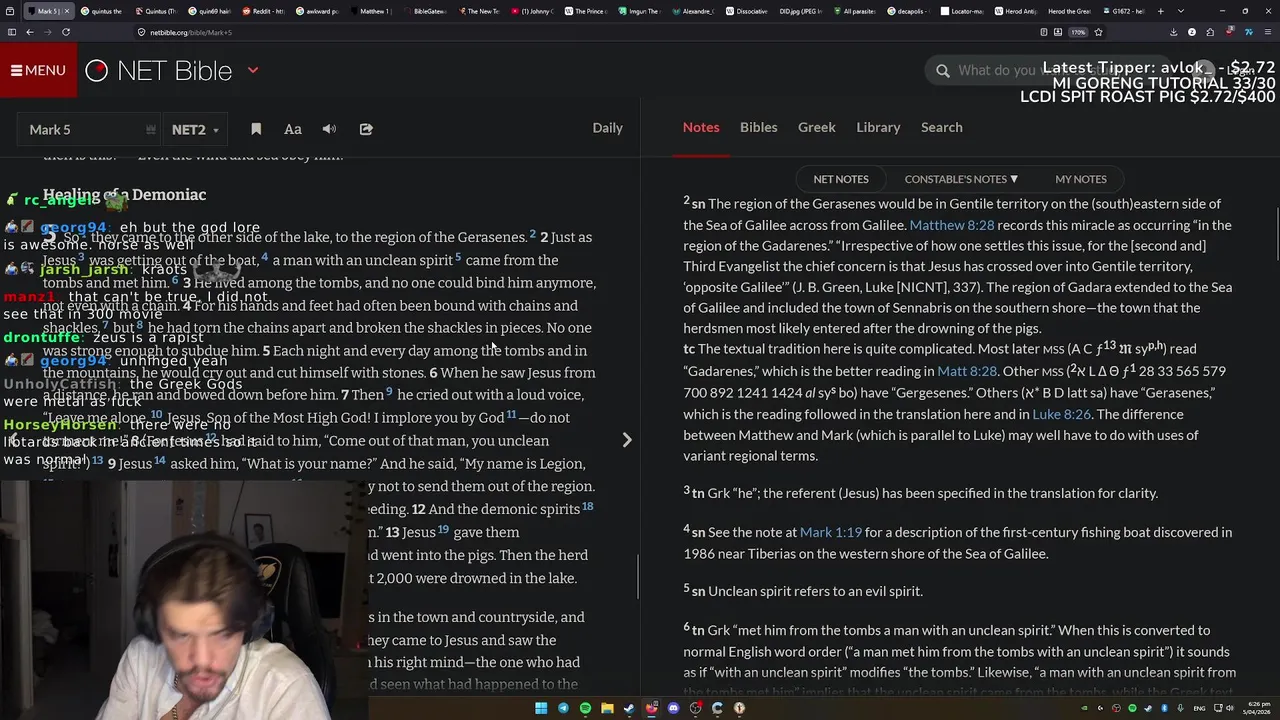Click footnote 19 after verse 13 'Jesus'

tap(443, 529)
